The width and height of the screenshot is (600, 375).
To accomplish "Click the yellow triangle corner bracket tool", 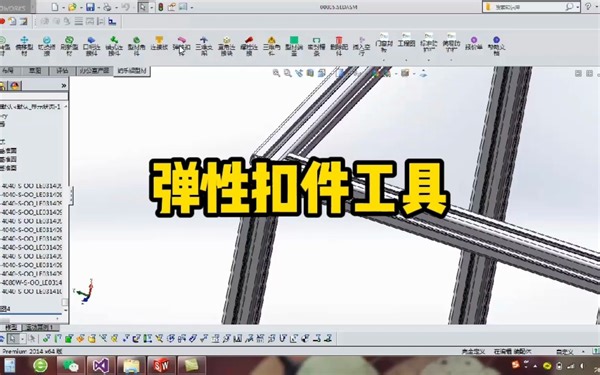I will (x=271, y=46).
